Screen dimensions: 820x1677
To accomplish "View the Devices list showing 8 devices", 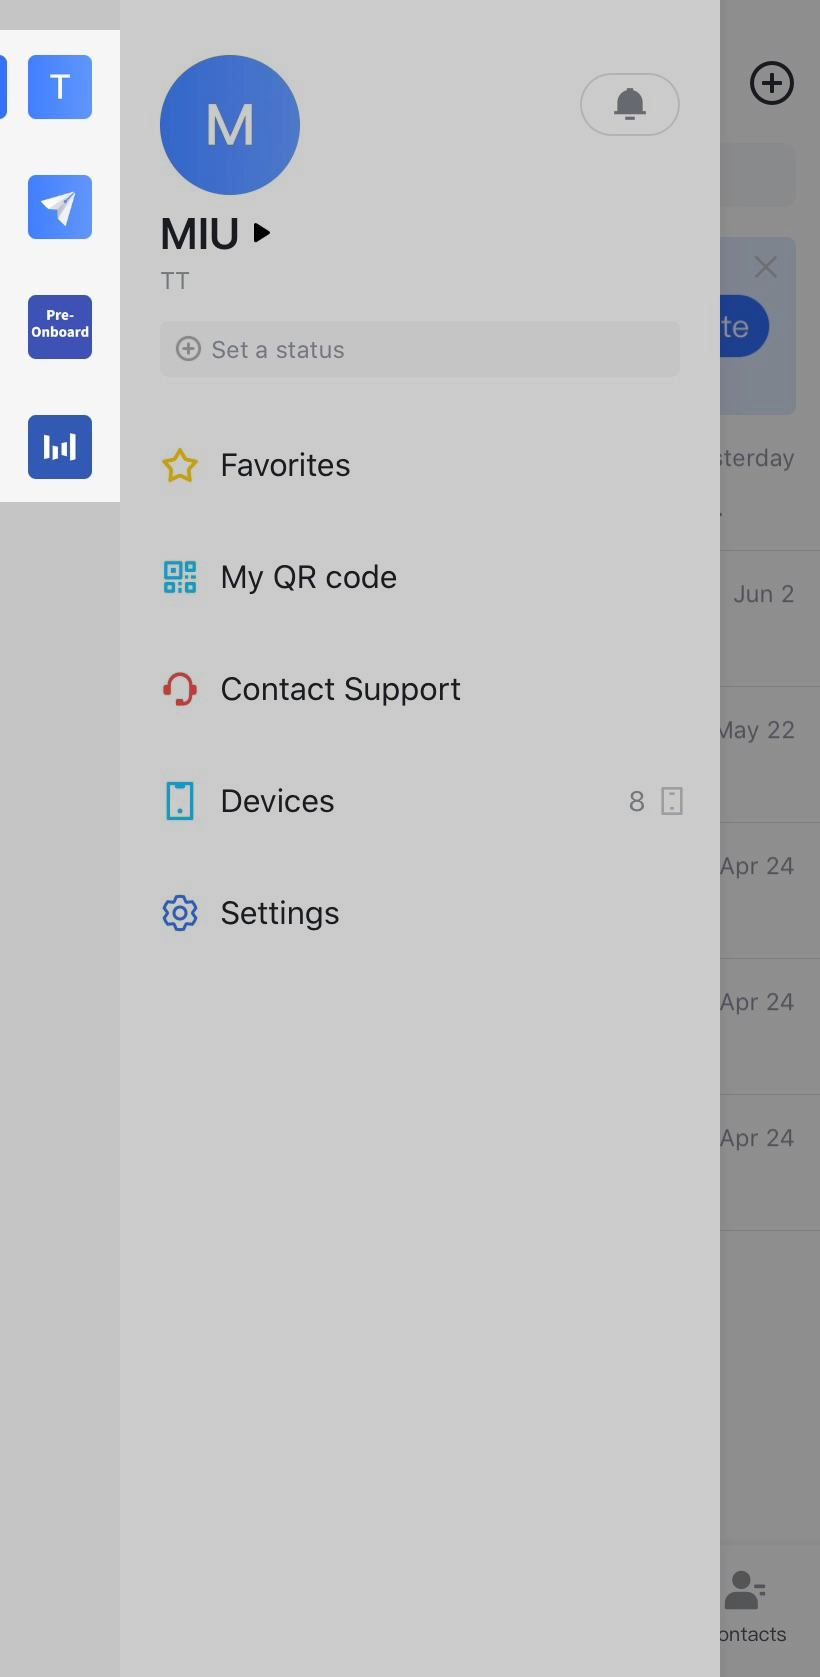I will pos(277,801).
